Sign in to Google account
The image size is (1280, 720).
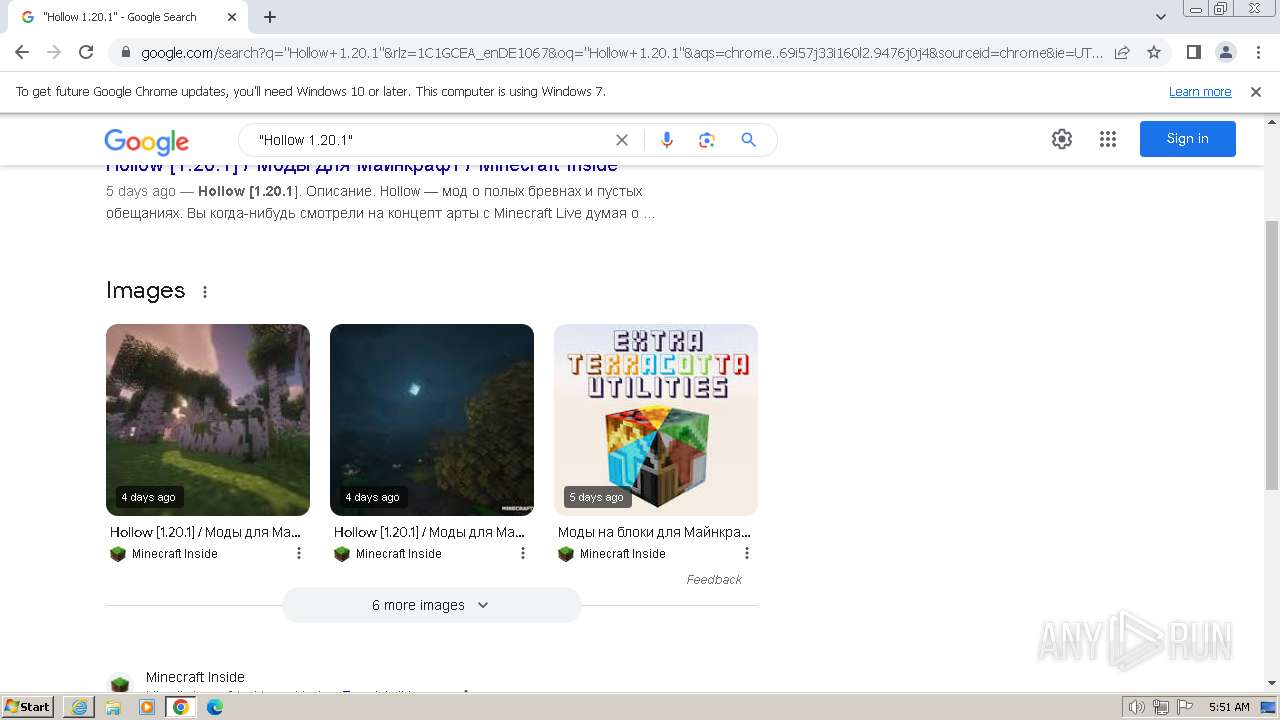1188,139
